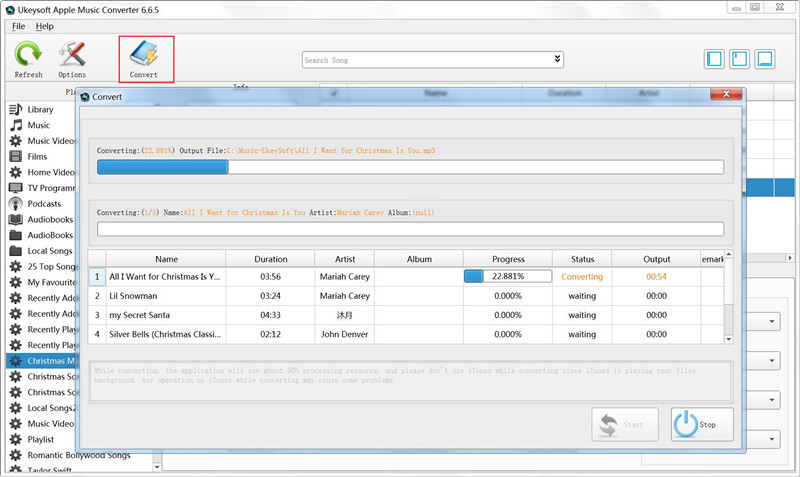Sort by the Artist column header
The height and width of the screenshot is (477, 800).
point(344,259)
